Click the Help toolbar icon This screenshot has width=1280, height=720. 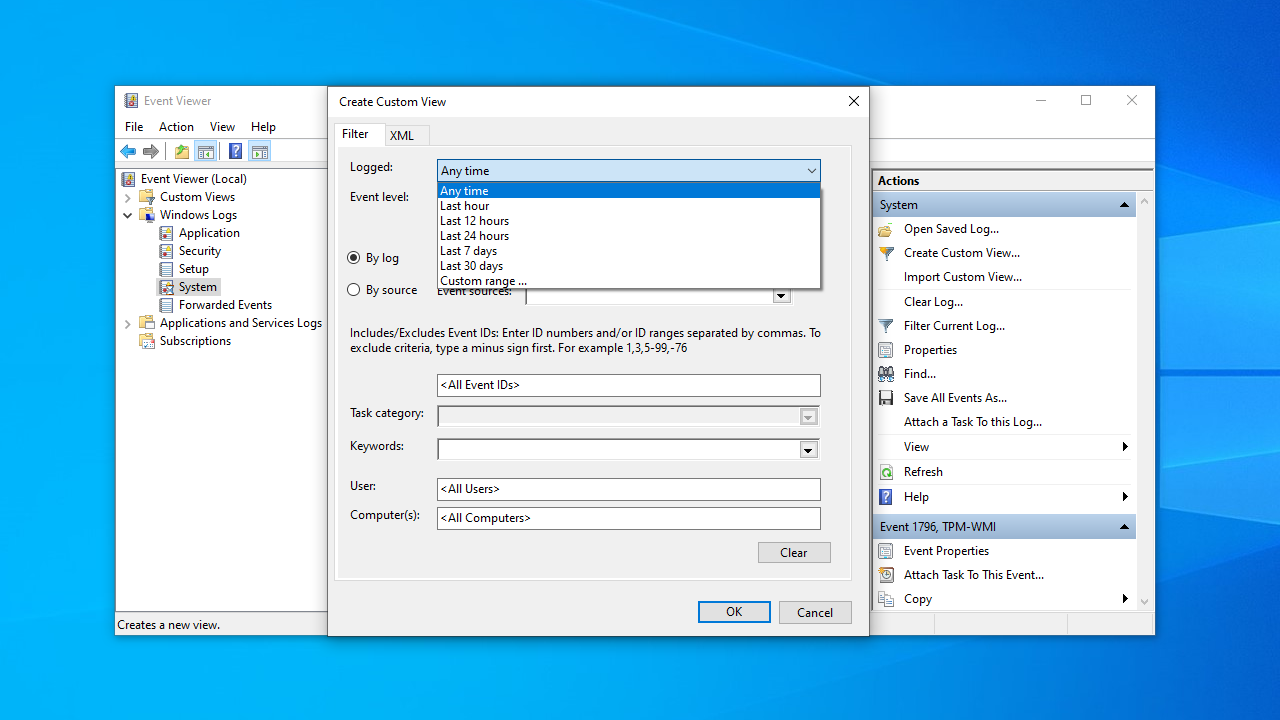[235, 152]
